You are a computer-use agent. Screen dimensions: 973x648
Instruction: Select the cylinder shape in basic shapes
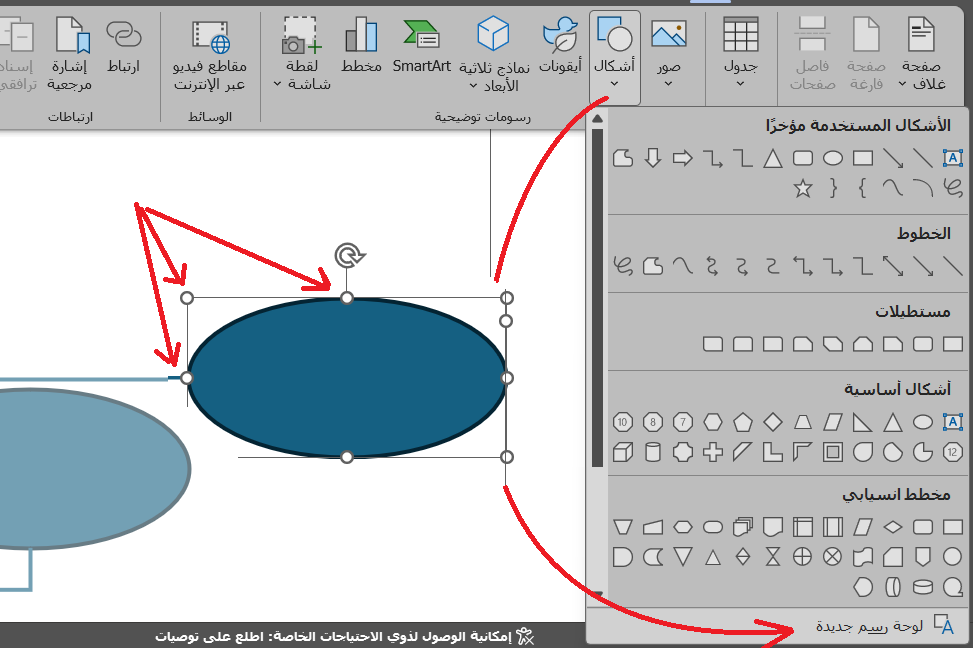pyautogui.click(x=653, y=452)
